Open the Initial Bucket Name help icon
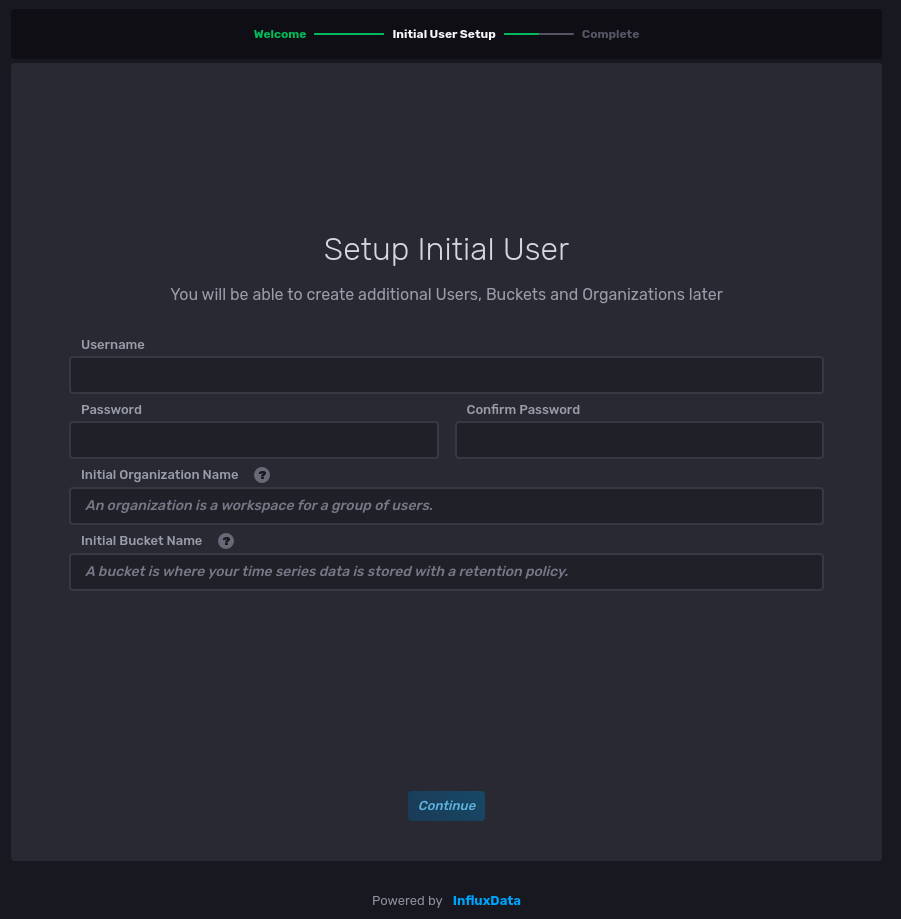The height and width of the screenshot is (919, 901). point(226,541)
